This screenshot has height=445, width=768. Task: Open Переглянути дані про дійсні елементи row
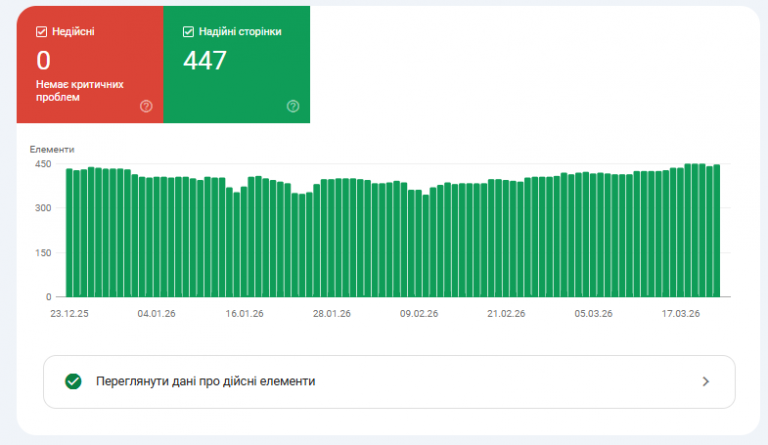389,382
